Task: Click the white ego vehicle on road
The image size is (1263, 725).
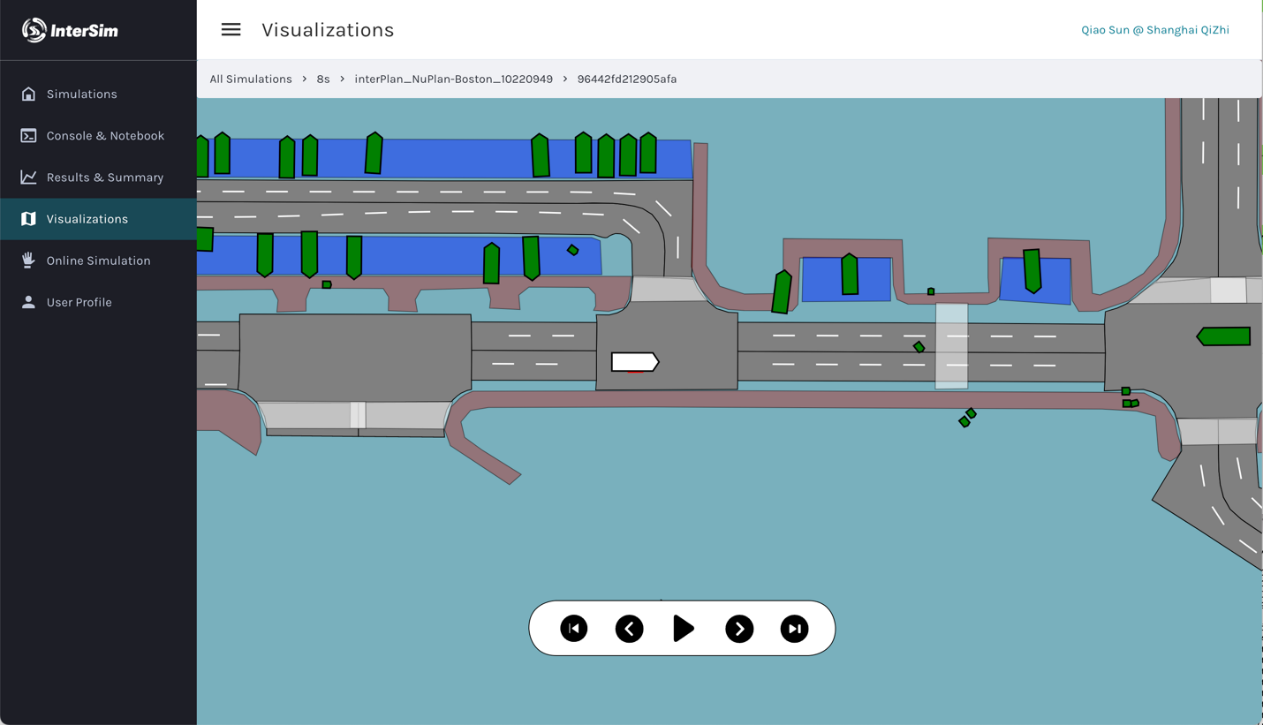Action: [x=634, y=361]
